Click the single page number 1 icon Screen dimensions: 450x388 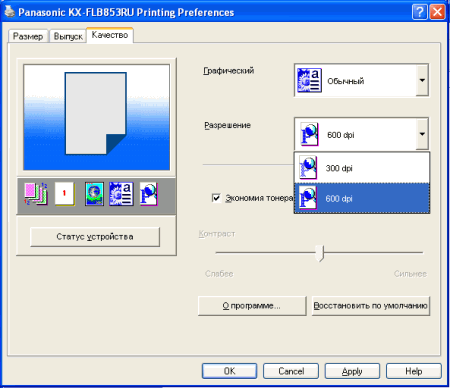[x=65, y=194]
